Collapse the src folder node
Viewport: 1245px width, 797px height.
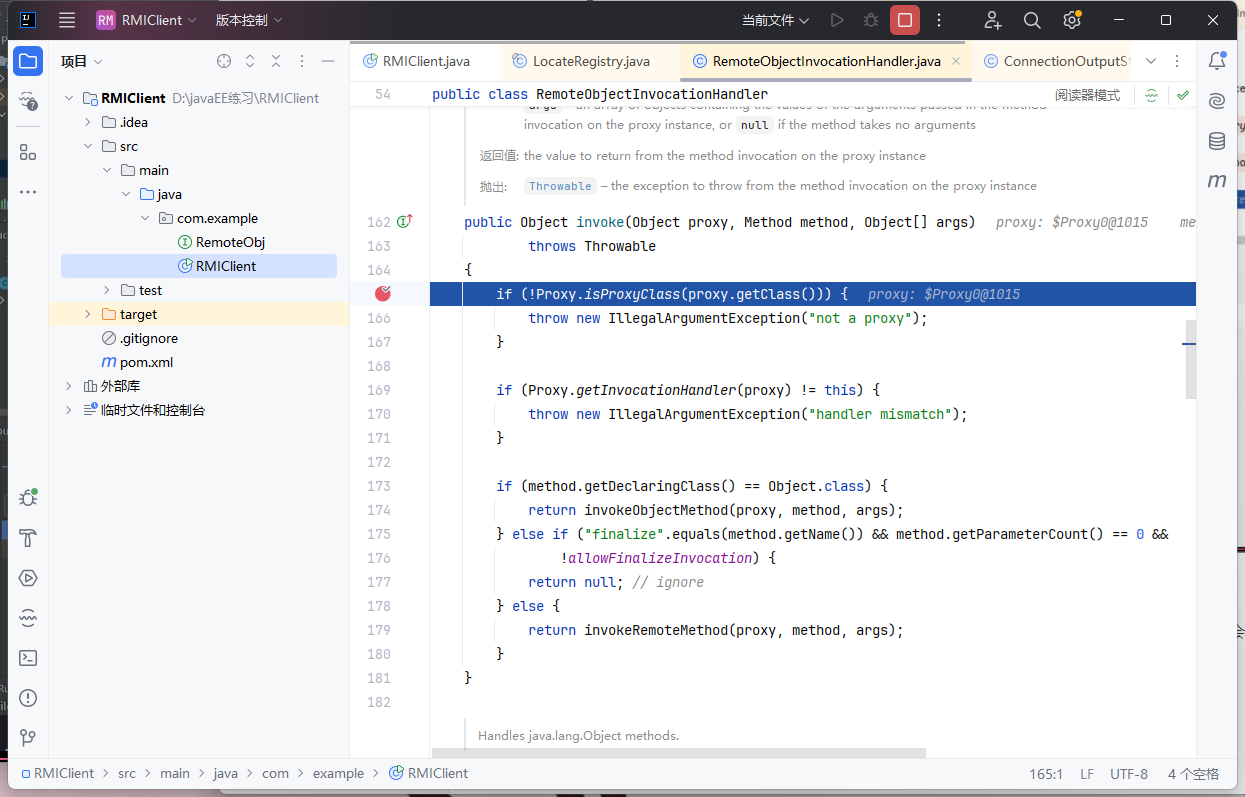tap(87, 146)
